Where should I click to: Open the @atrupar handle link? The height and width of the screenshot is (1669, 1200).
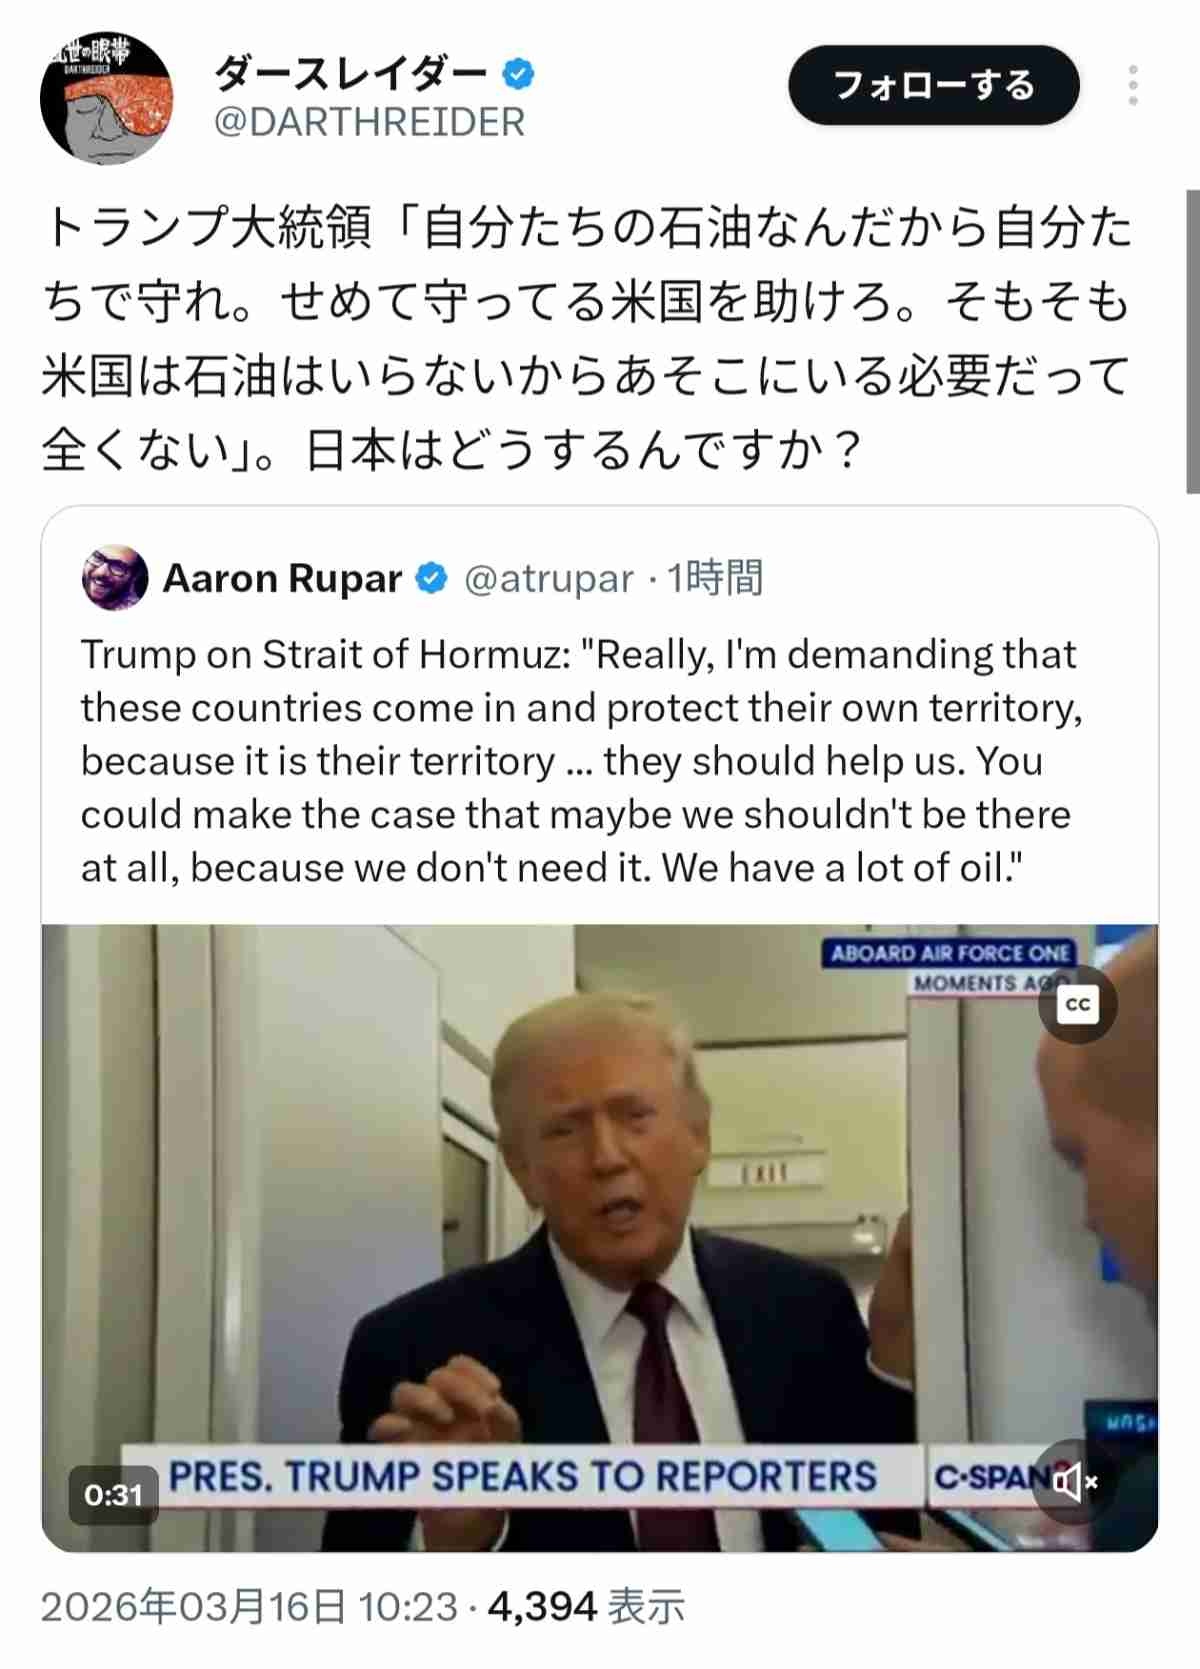548,579
